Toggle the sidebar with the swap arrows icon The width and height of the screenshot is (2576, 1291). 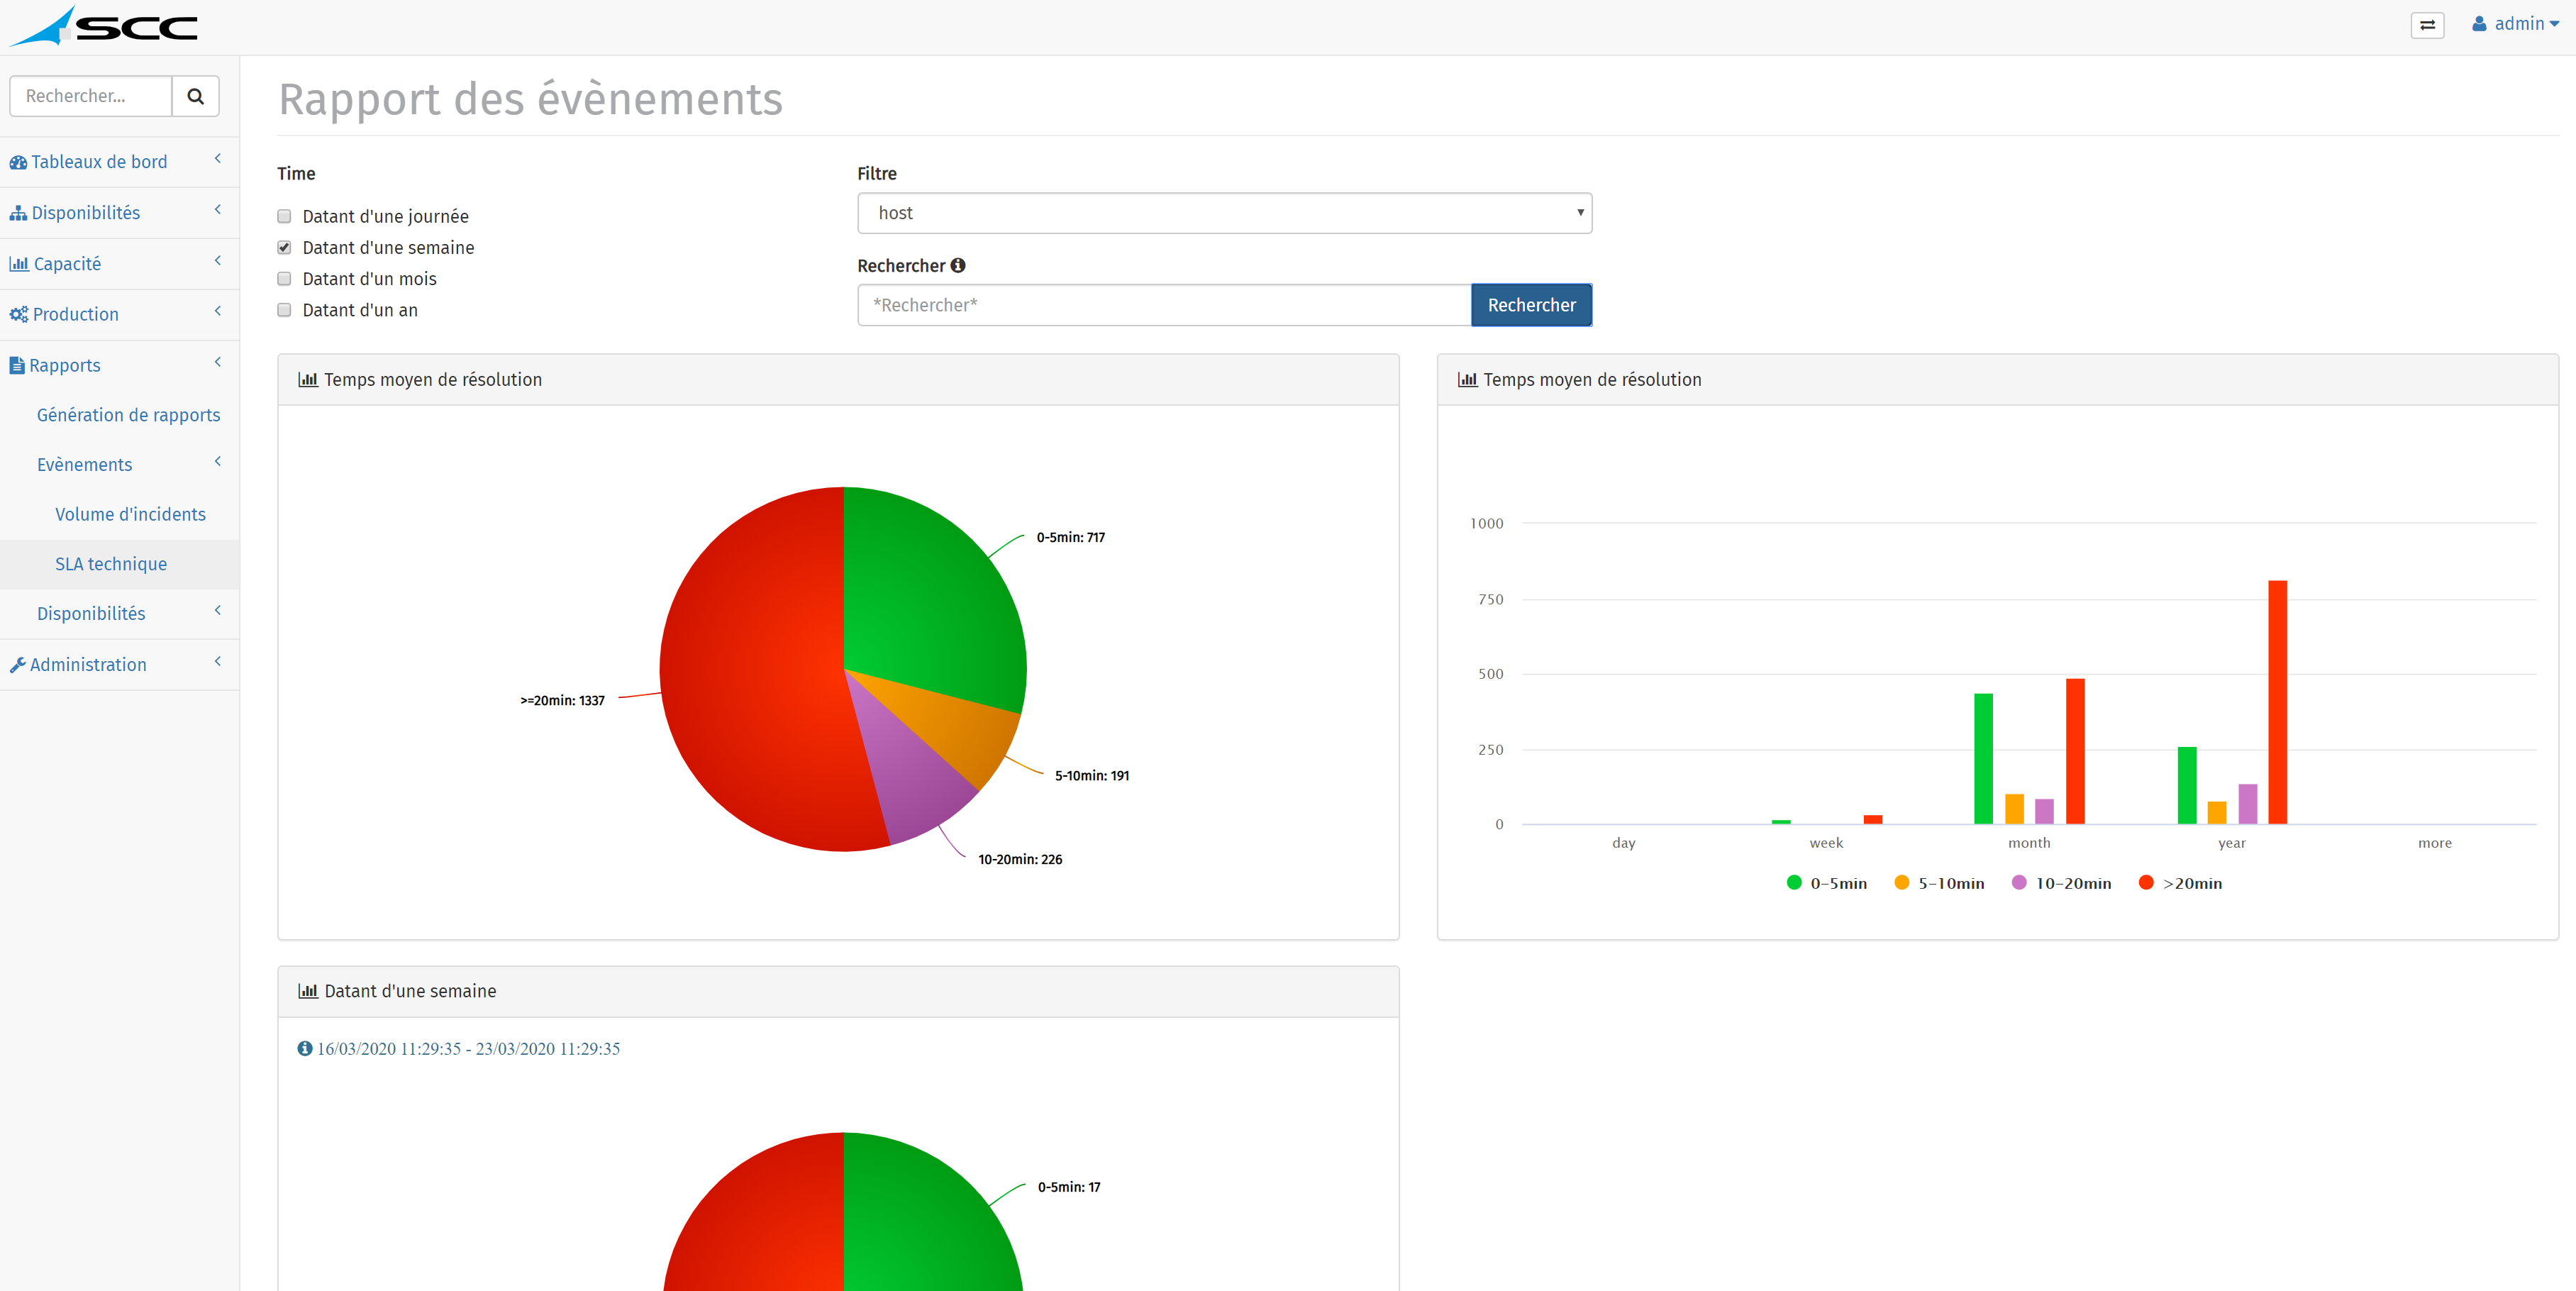[x=2427, y=25]
